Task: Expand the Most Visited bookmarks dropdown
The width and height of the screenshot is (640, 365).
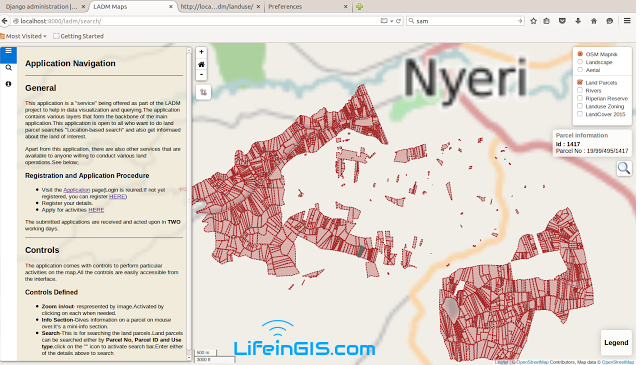Action: click(24, 36)
